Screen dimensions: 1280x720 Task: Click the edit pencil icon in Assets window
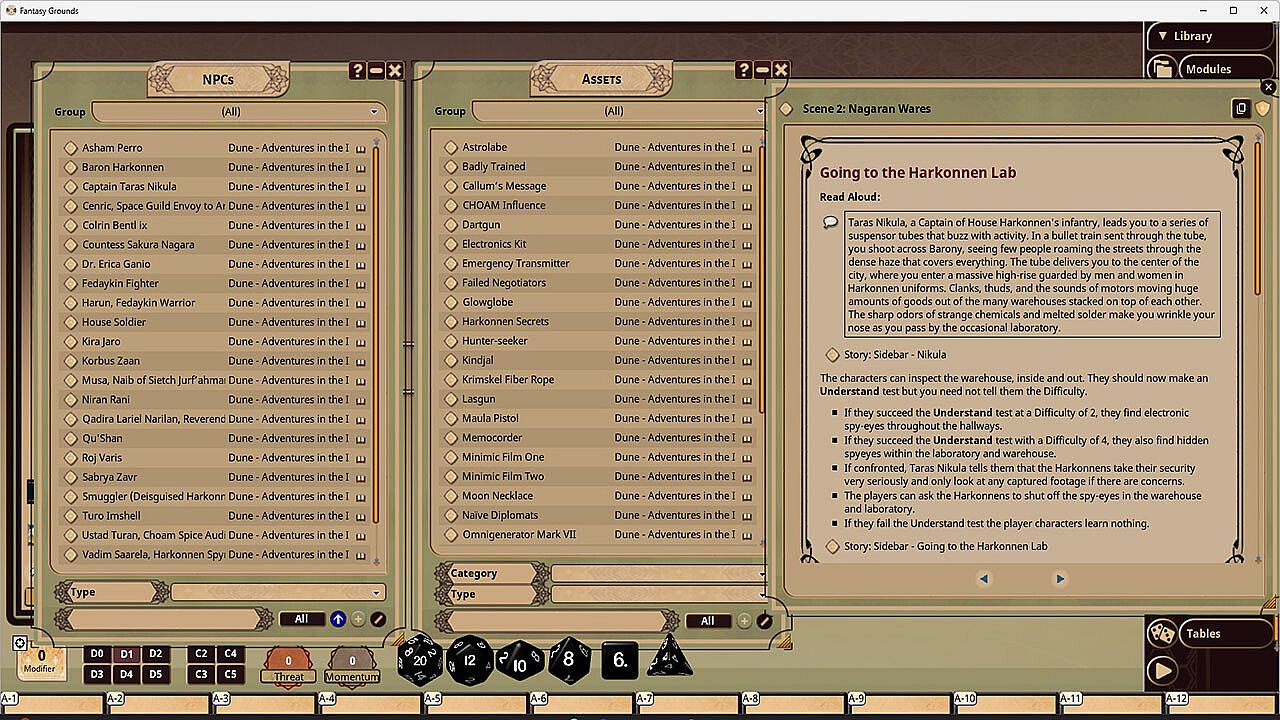click(x=764, y=621)
